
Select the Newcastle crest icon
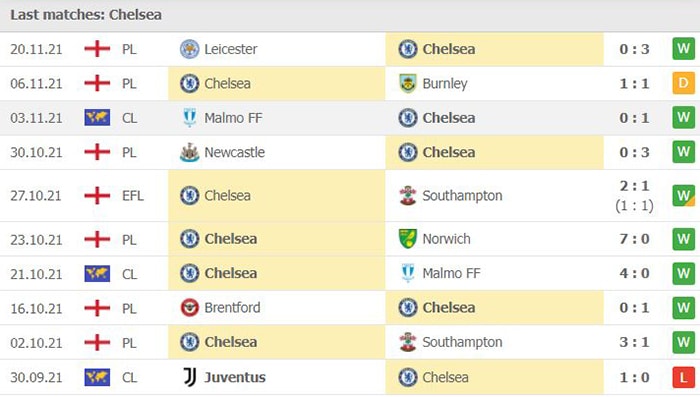[189, 152]
